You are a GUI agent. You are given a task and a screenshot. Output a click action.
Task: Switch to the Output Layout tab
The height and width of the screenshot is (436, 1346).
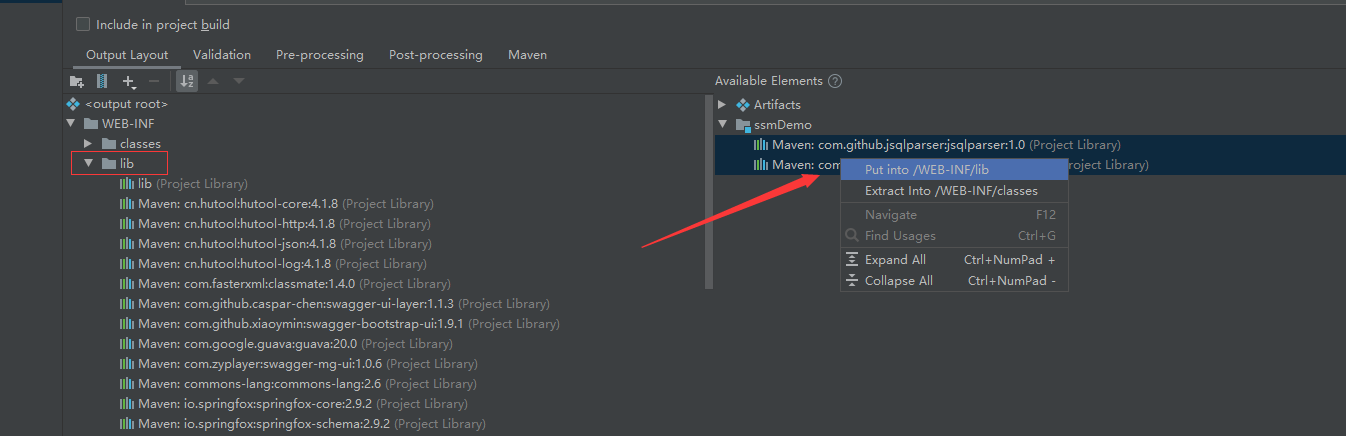point(127,55)
